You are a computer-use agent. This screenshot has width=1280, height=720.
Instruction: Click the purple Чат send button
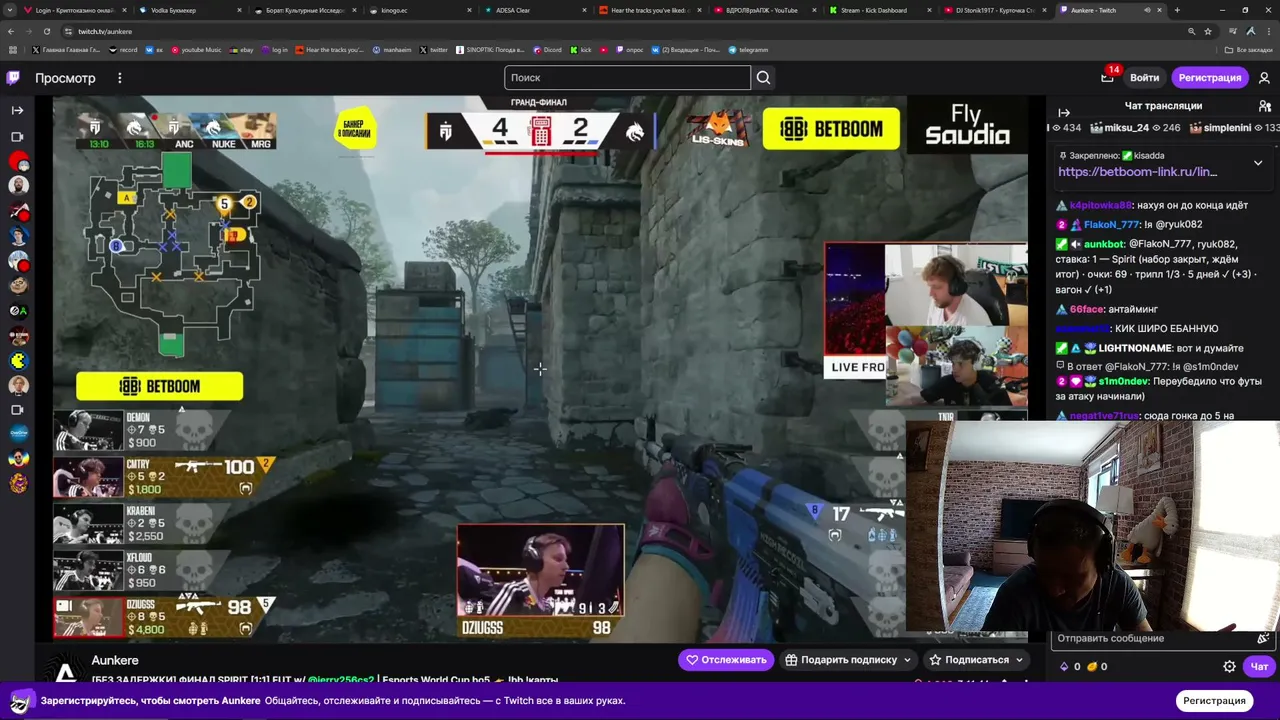[x=1259, y=666]
